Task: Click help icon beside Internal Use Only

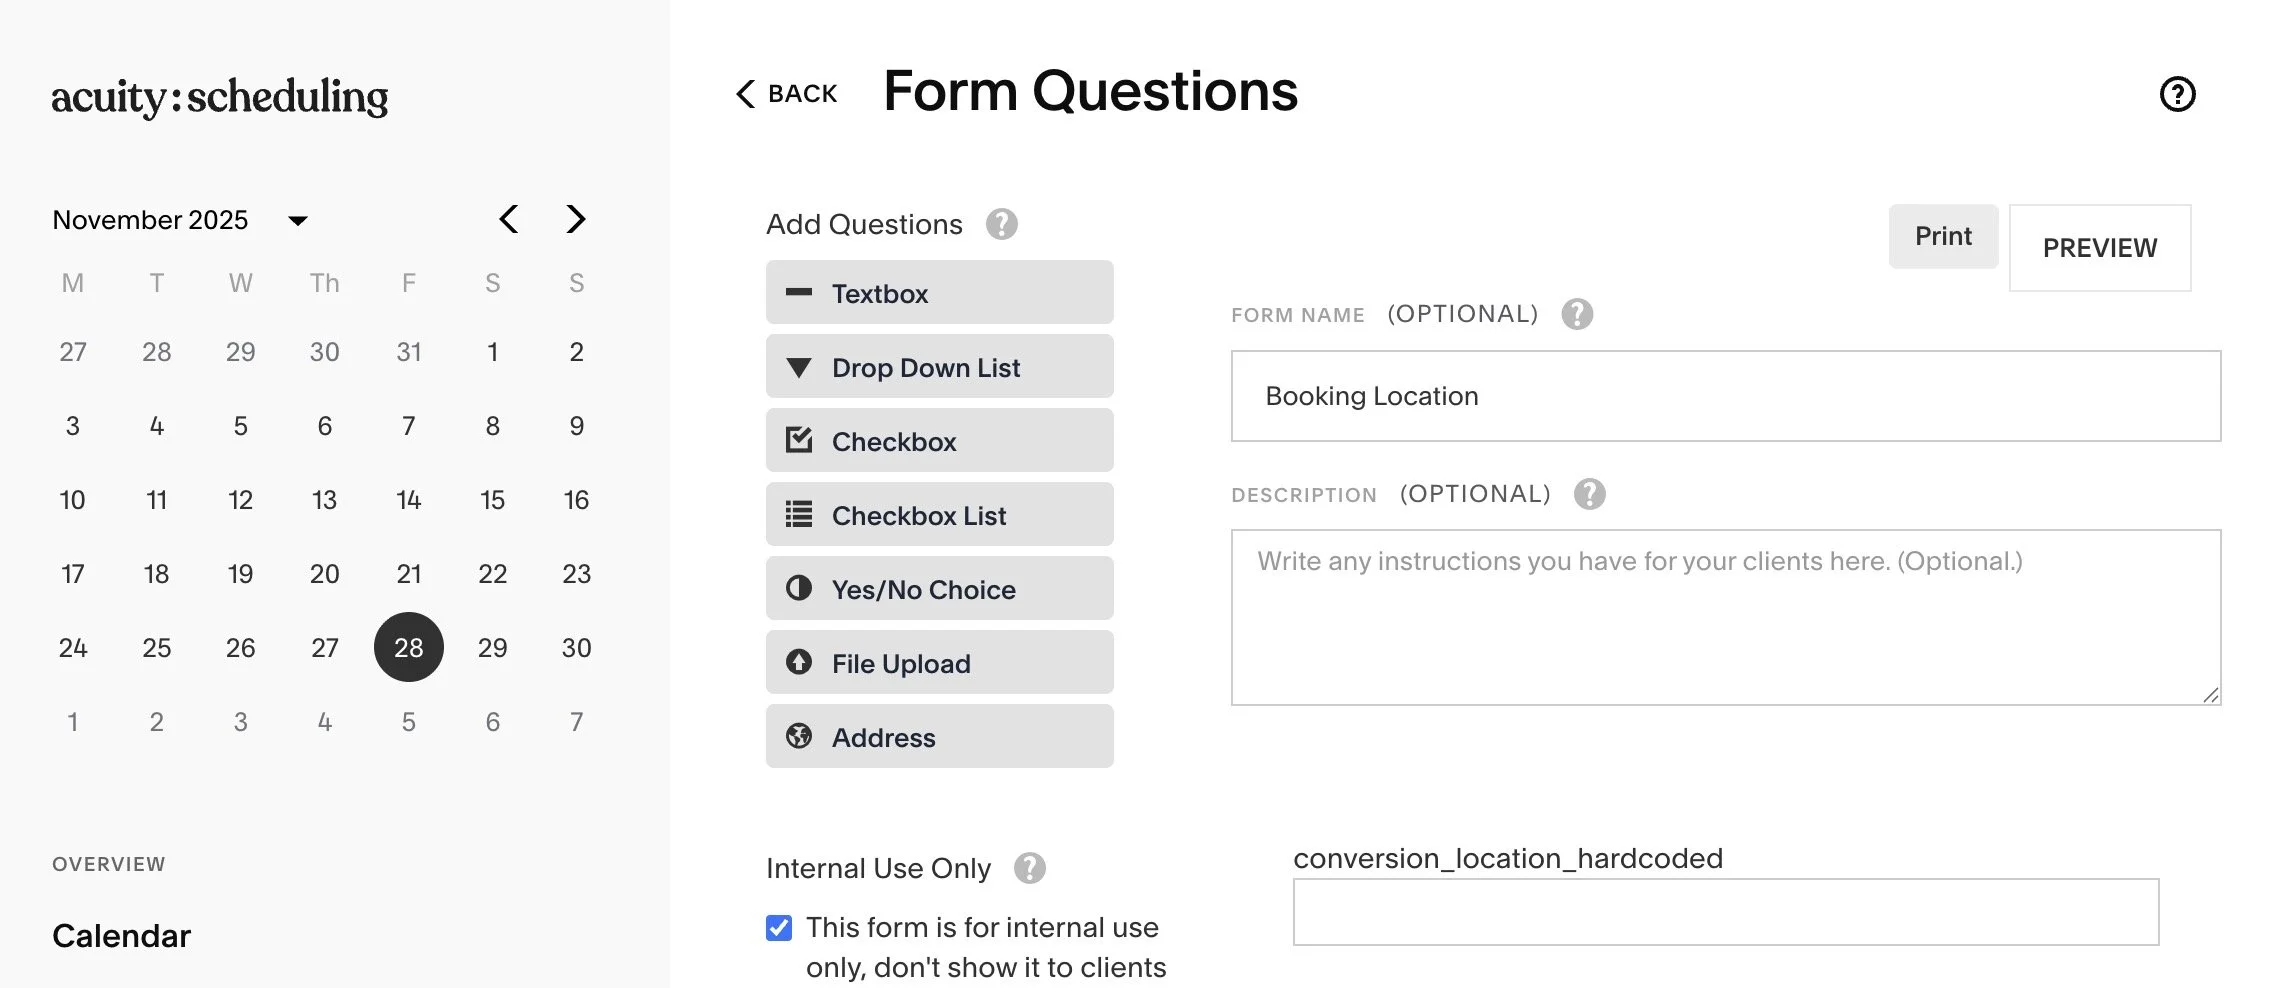Action: [x=1029, y=868]
